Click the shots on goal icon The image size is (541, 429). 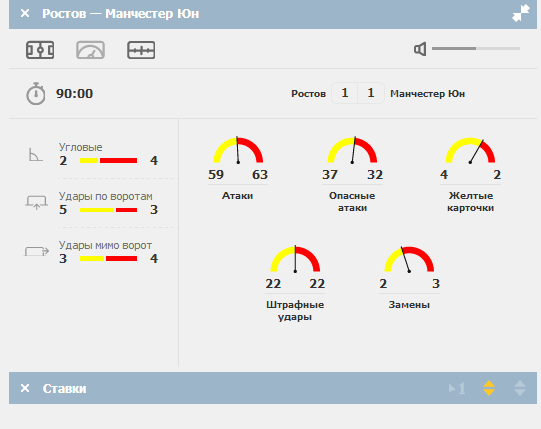[36, 203]
